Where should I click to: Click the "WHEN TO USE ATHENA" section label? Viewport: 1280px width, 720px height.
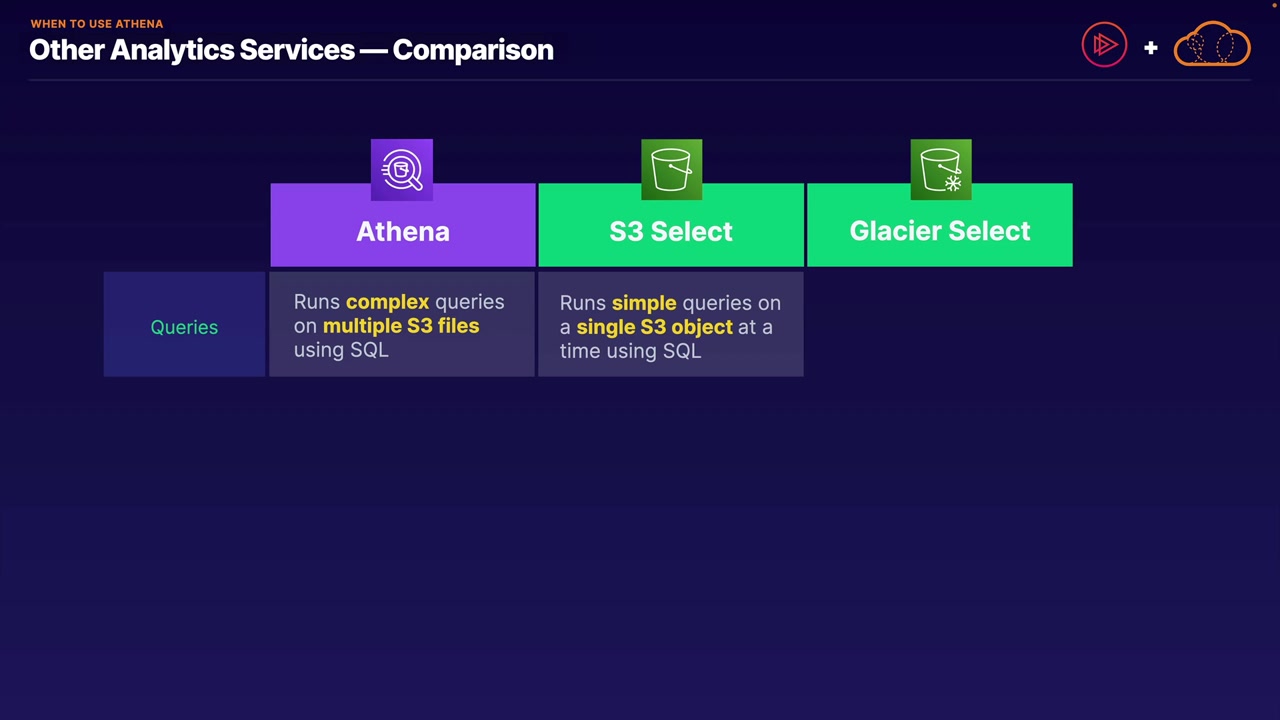tap(97, 23)
